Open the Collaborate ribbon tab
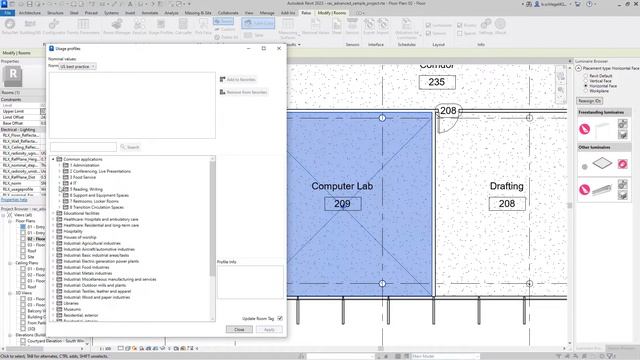640x360 pixels. pyautogui.click(x=228, y=13)
